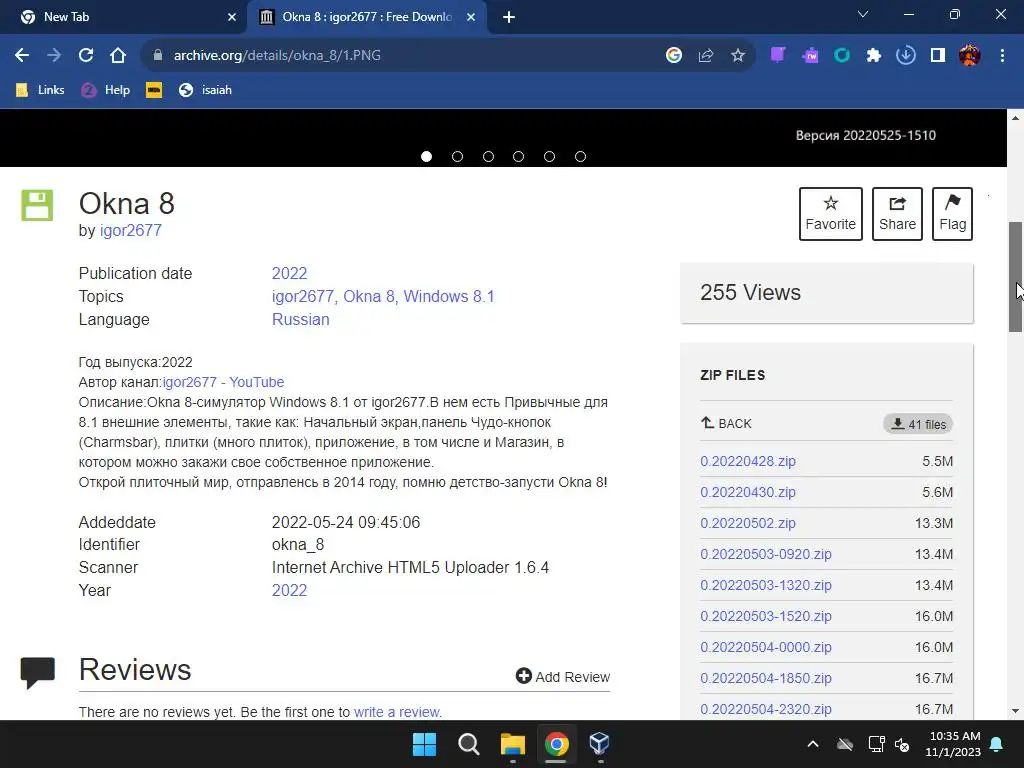Switch to the New Tab tab

point(124,17)
